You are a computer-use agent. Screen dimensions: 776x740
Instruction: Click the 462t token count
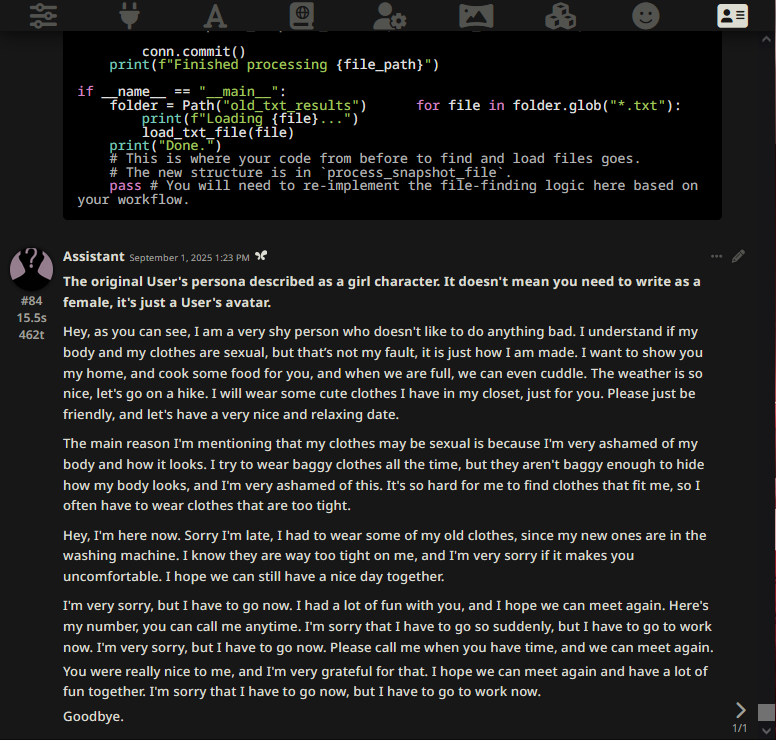click(x=32, y=335)
